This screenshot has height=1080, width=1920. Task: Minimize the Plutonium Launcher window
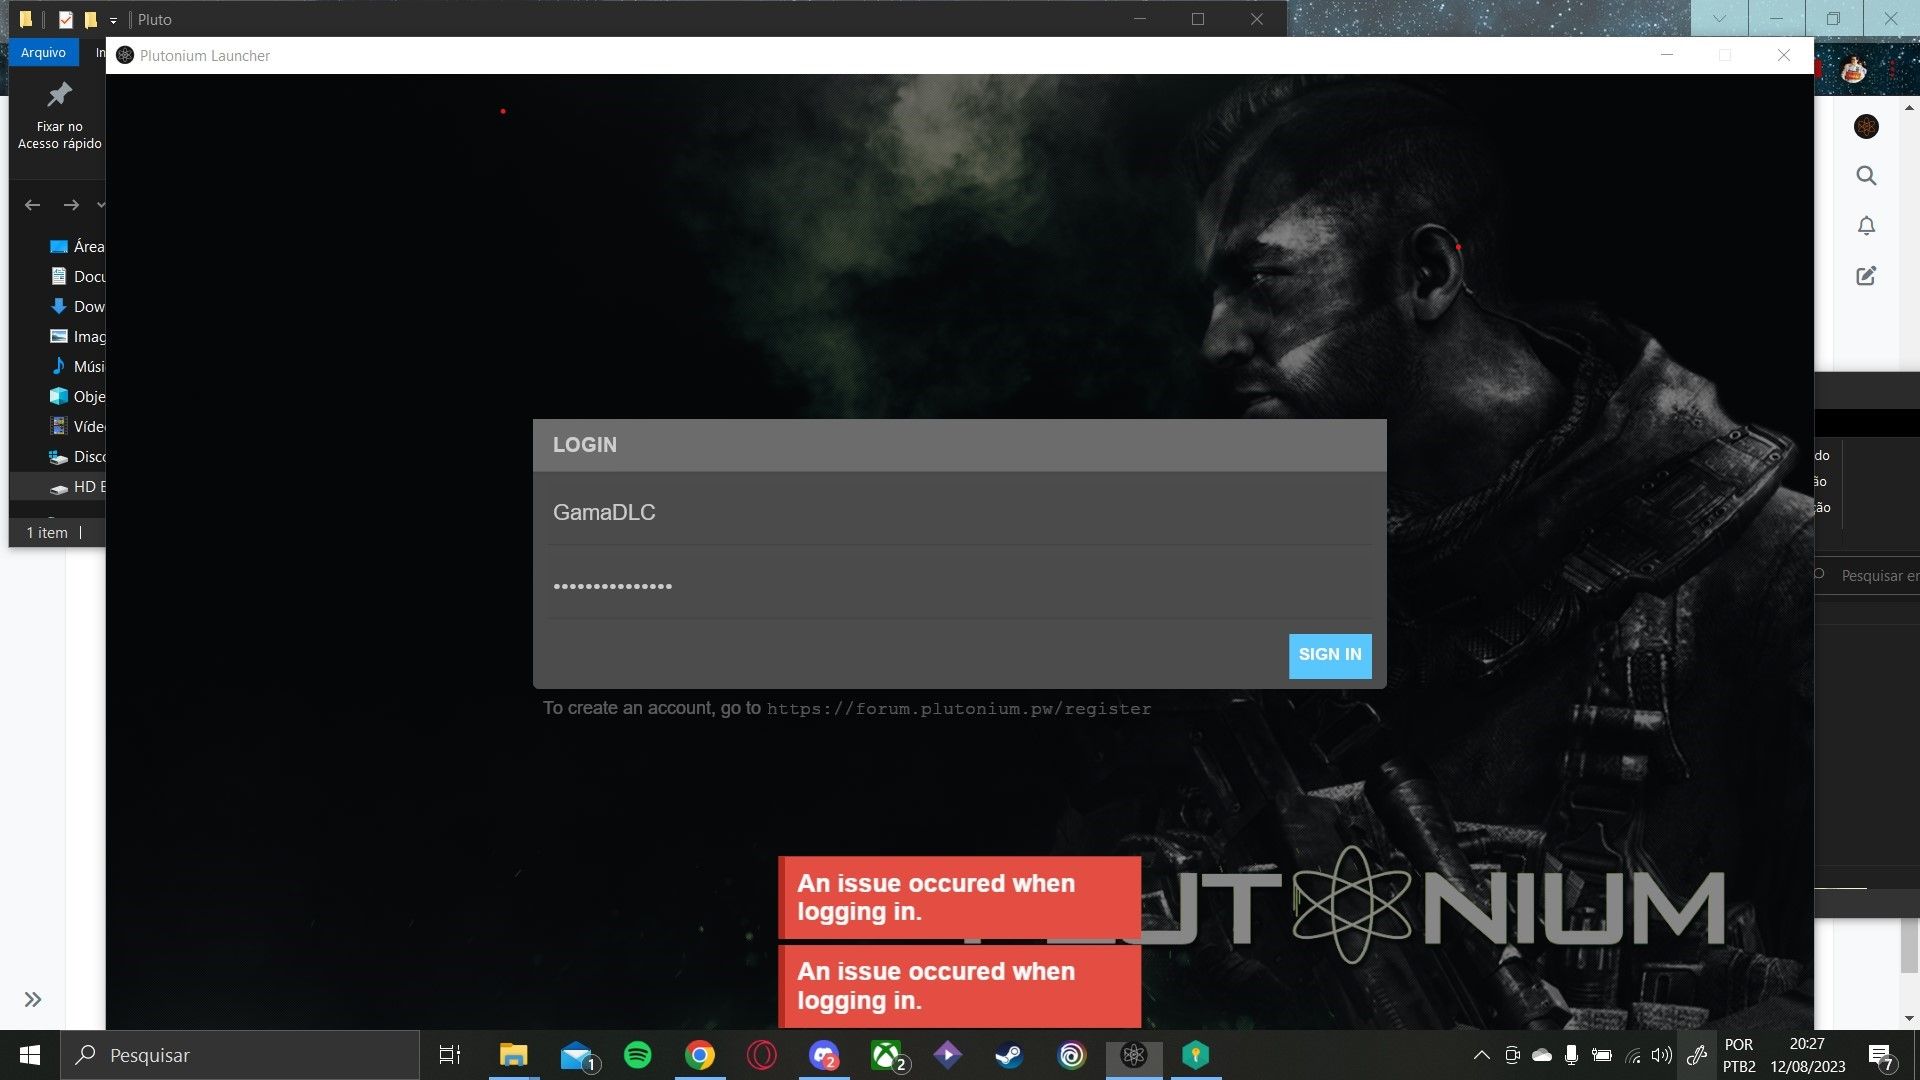tap(1667, 55)
